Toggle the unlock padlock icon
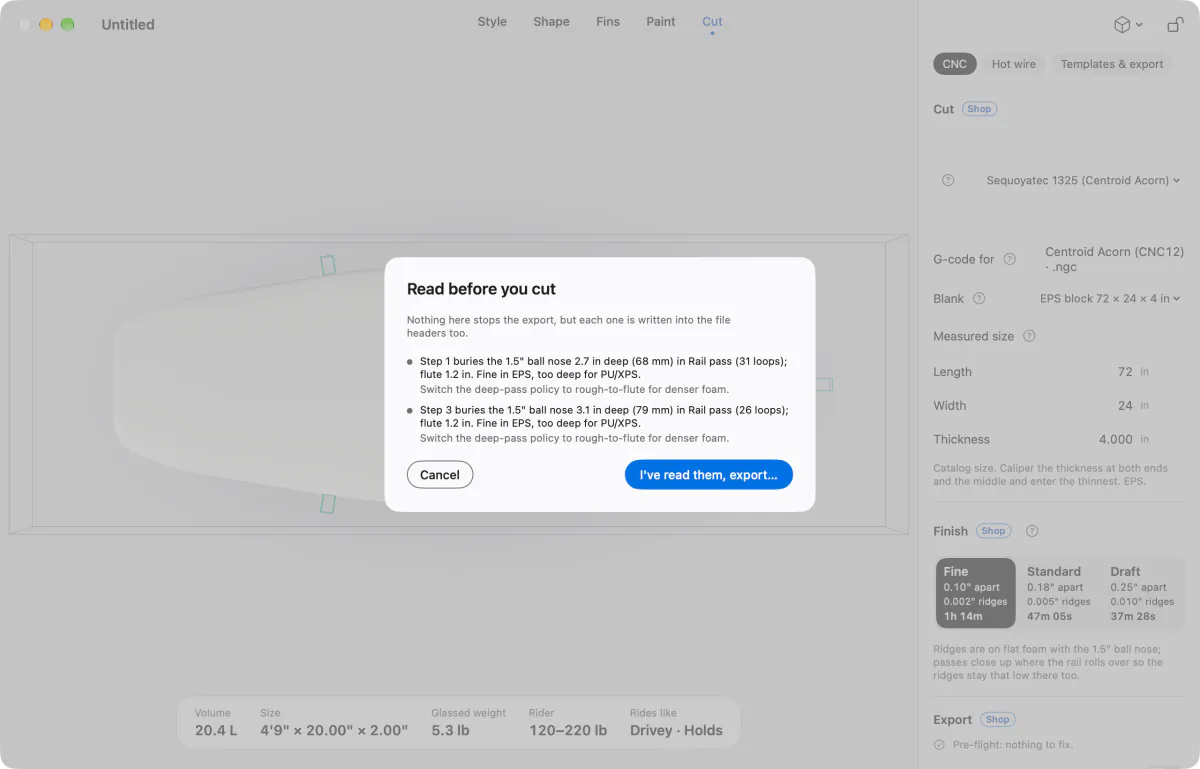1200x769 pixels. (1175, 24)
